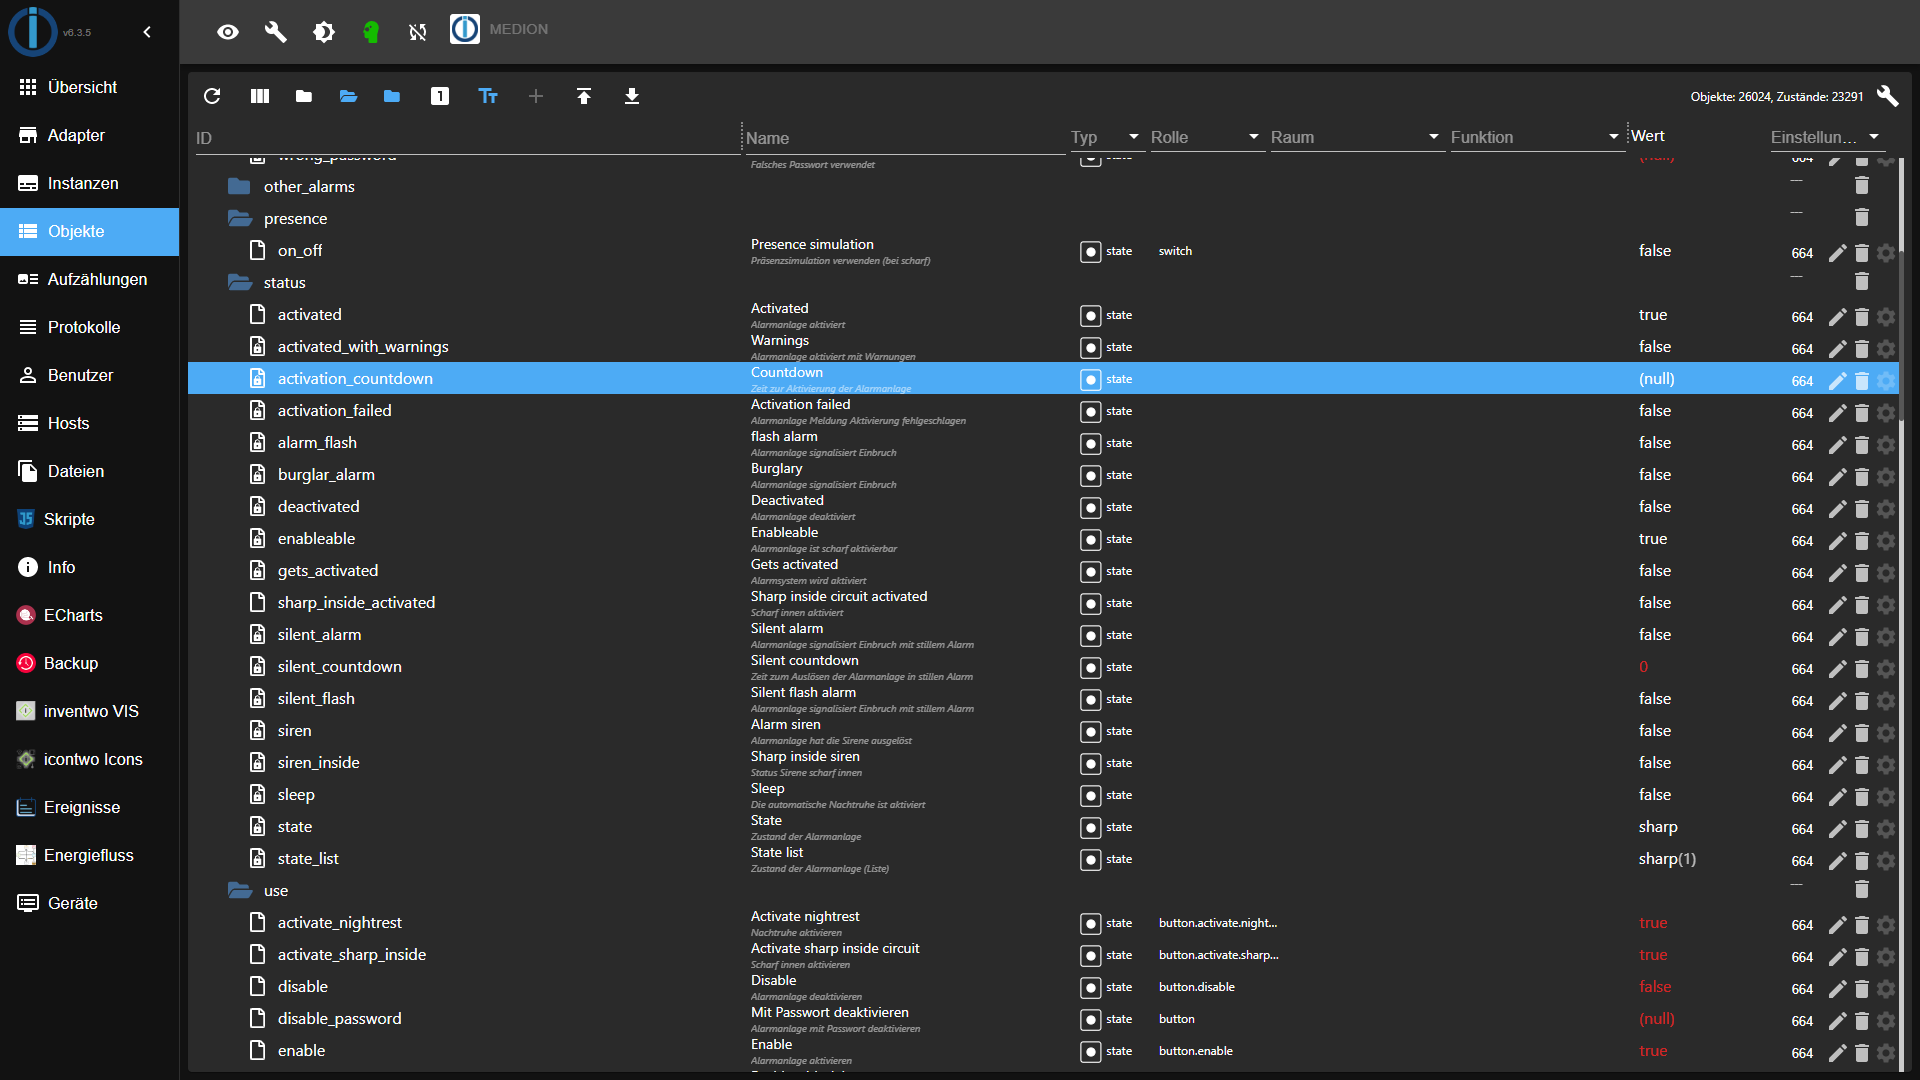Open Energiefluss page

point(90,855)
